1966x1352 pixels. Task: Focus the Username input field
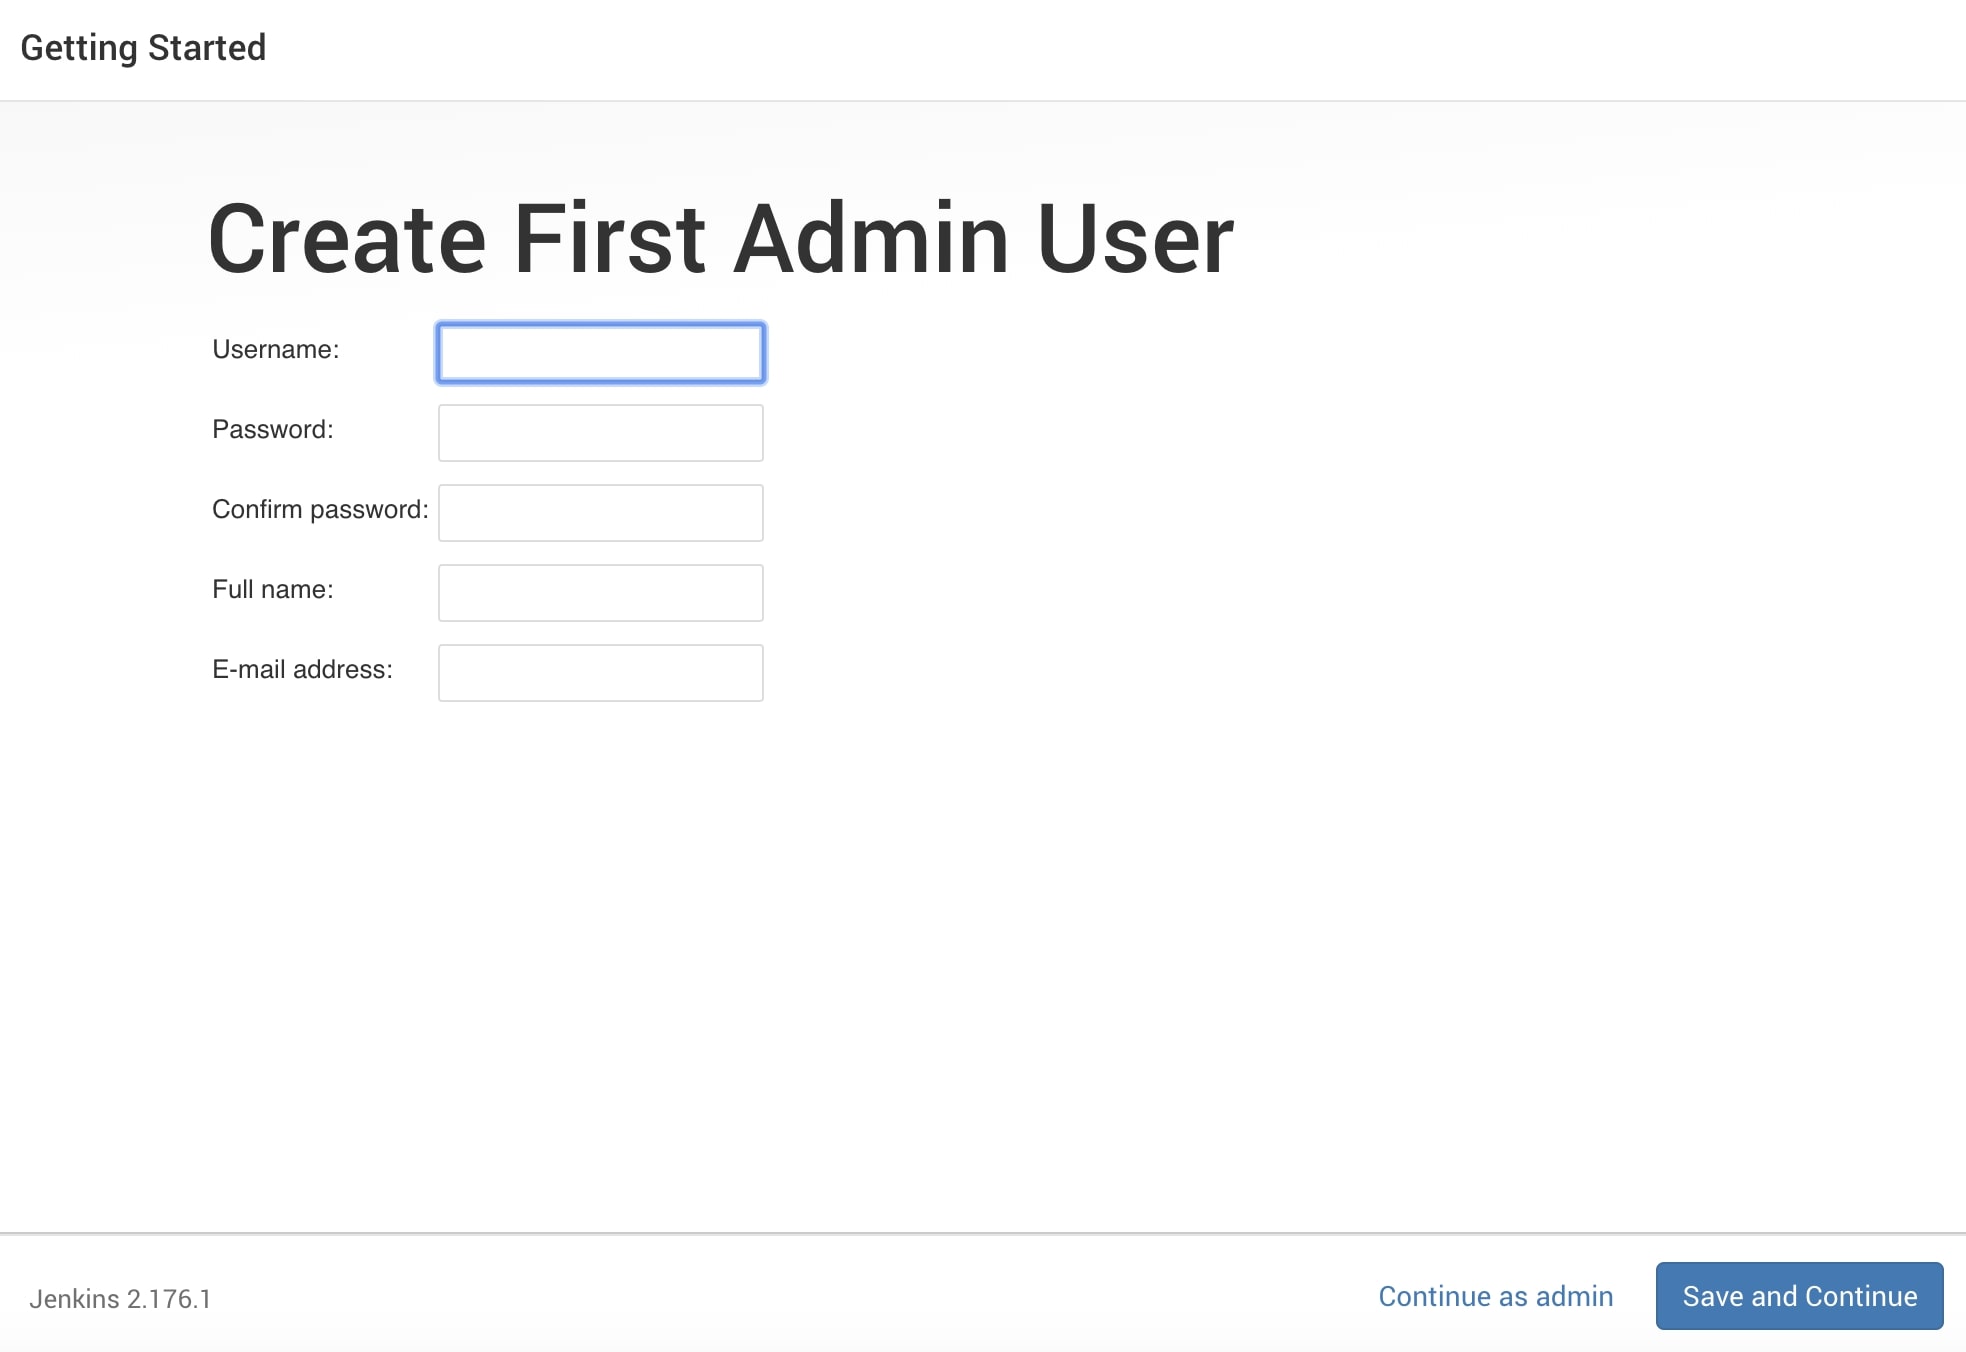coord(600,353)
